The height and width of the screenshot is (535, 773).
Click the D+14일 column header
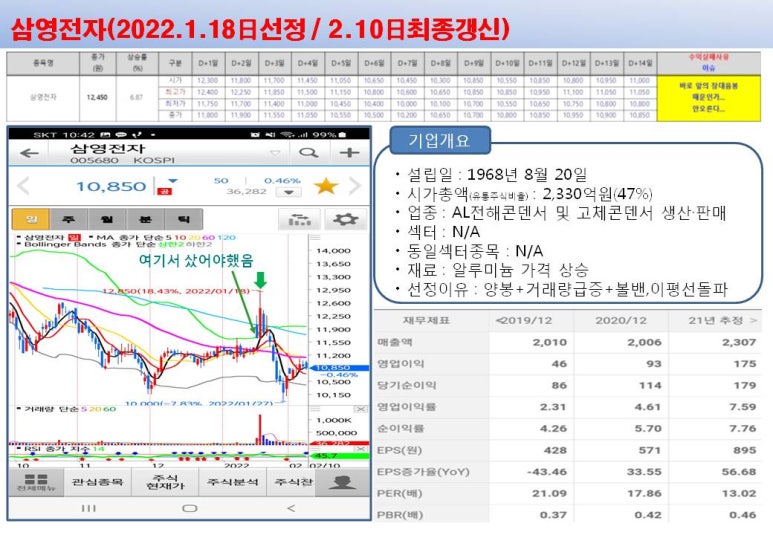point(640,63)
